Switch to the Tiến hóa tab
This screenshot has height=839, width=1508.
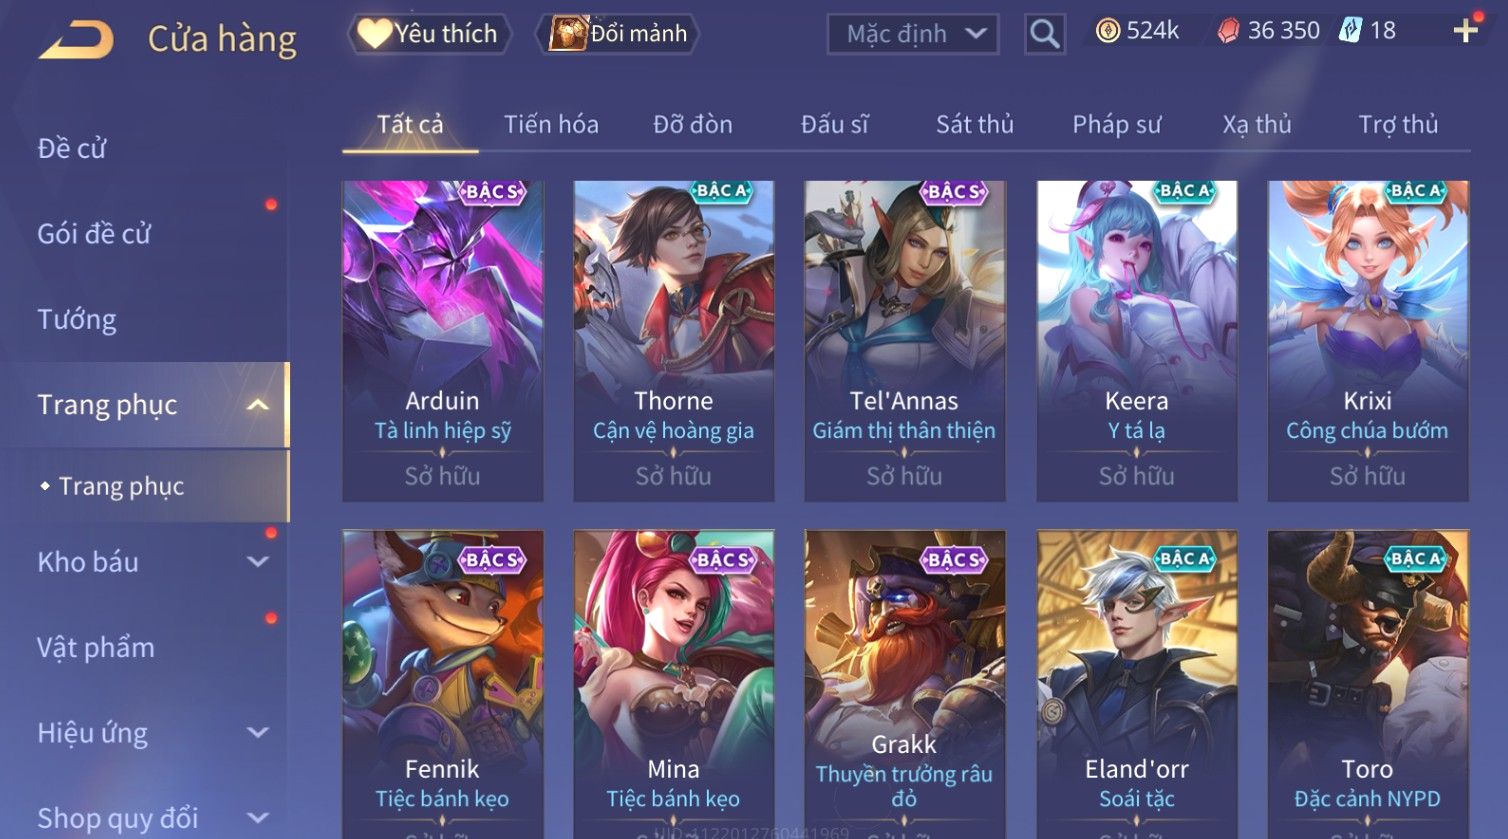[x=551, y=124]
